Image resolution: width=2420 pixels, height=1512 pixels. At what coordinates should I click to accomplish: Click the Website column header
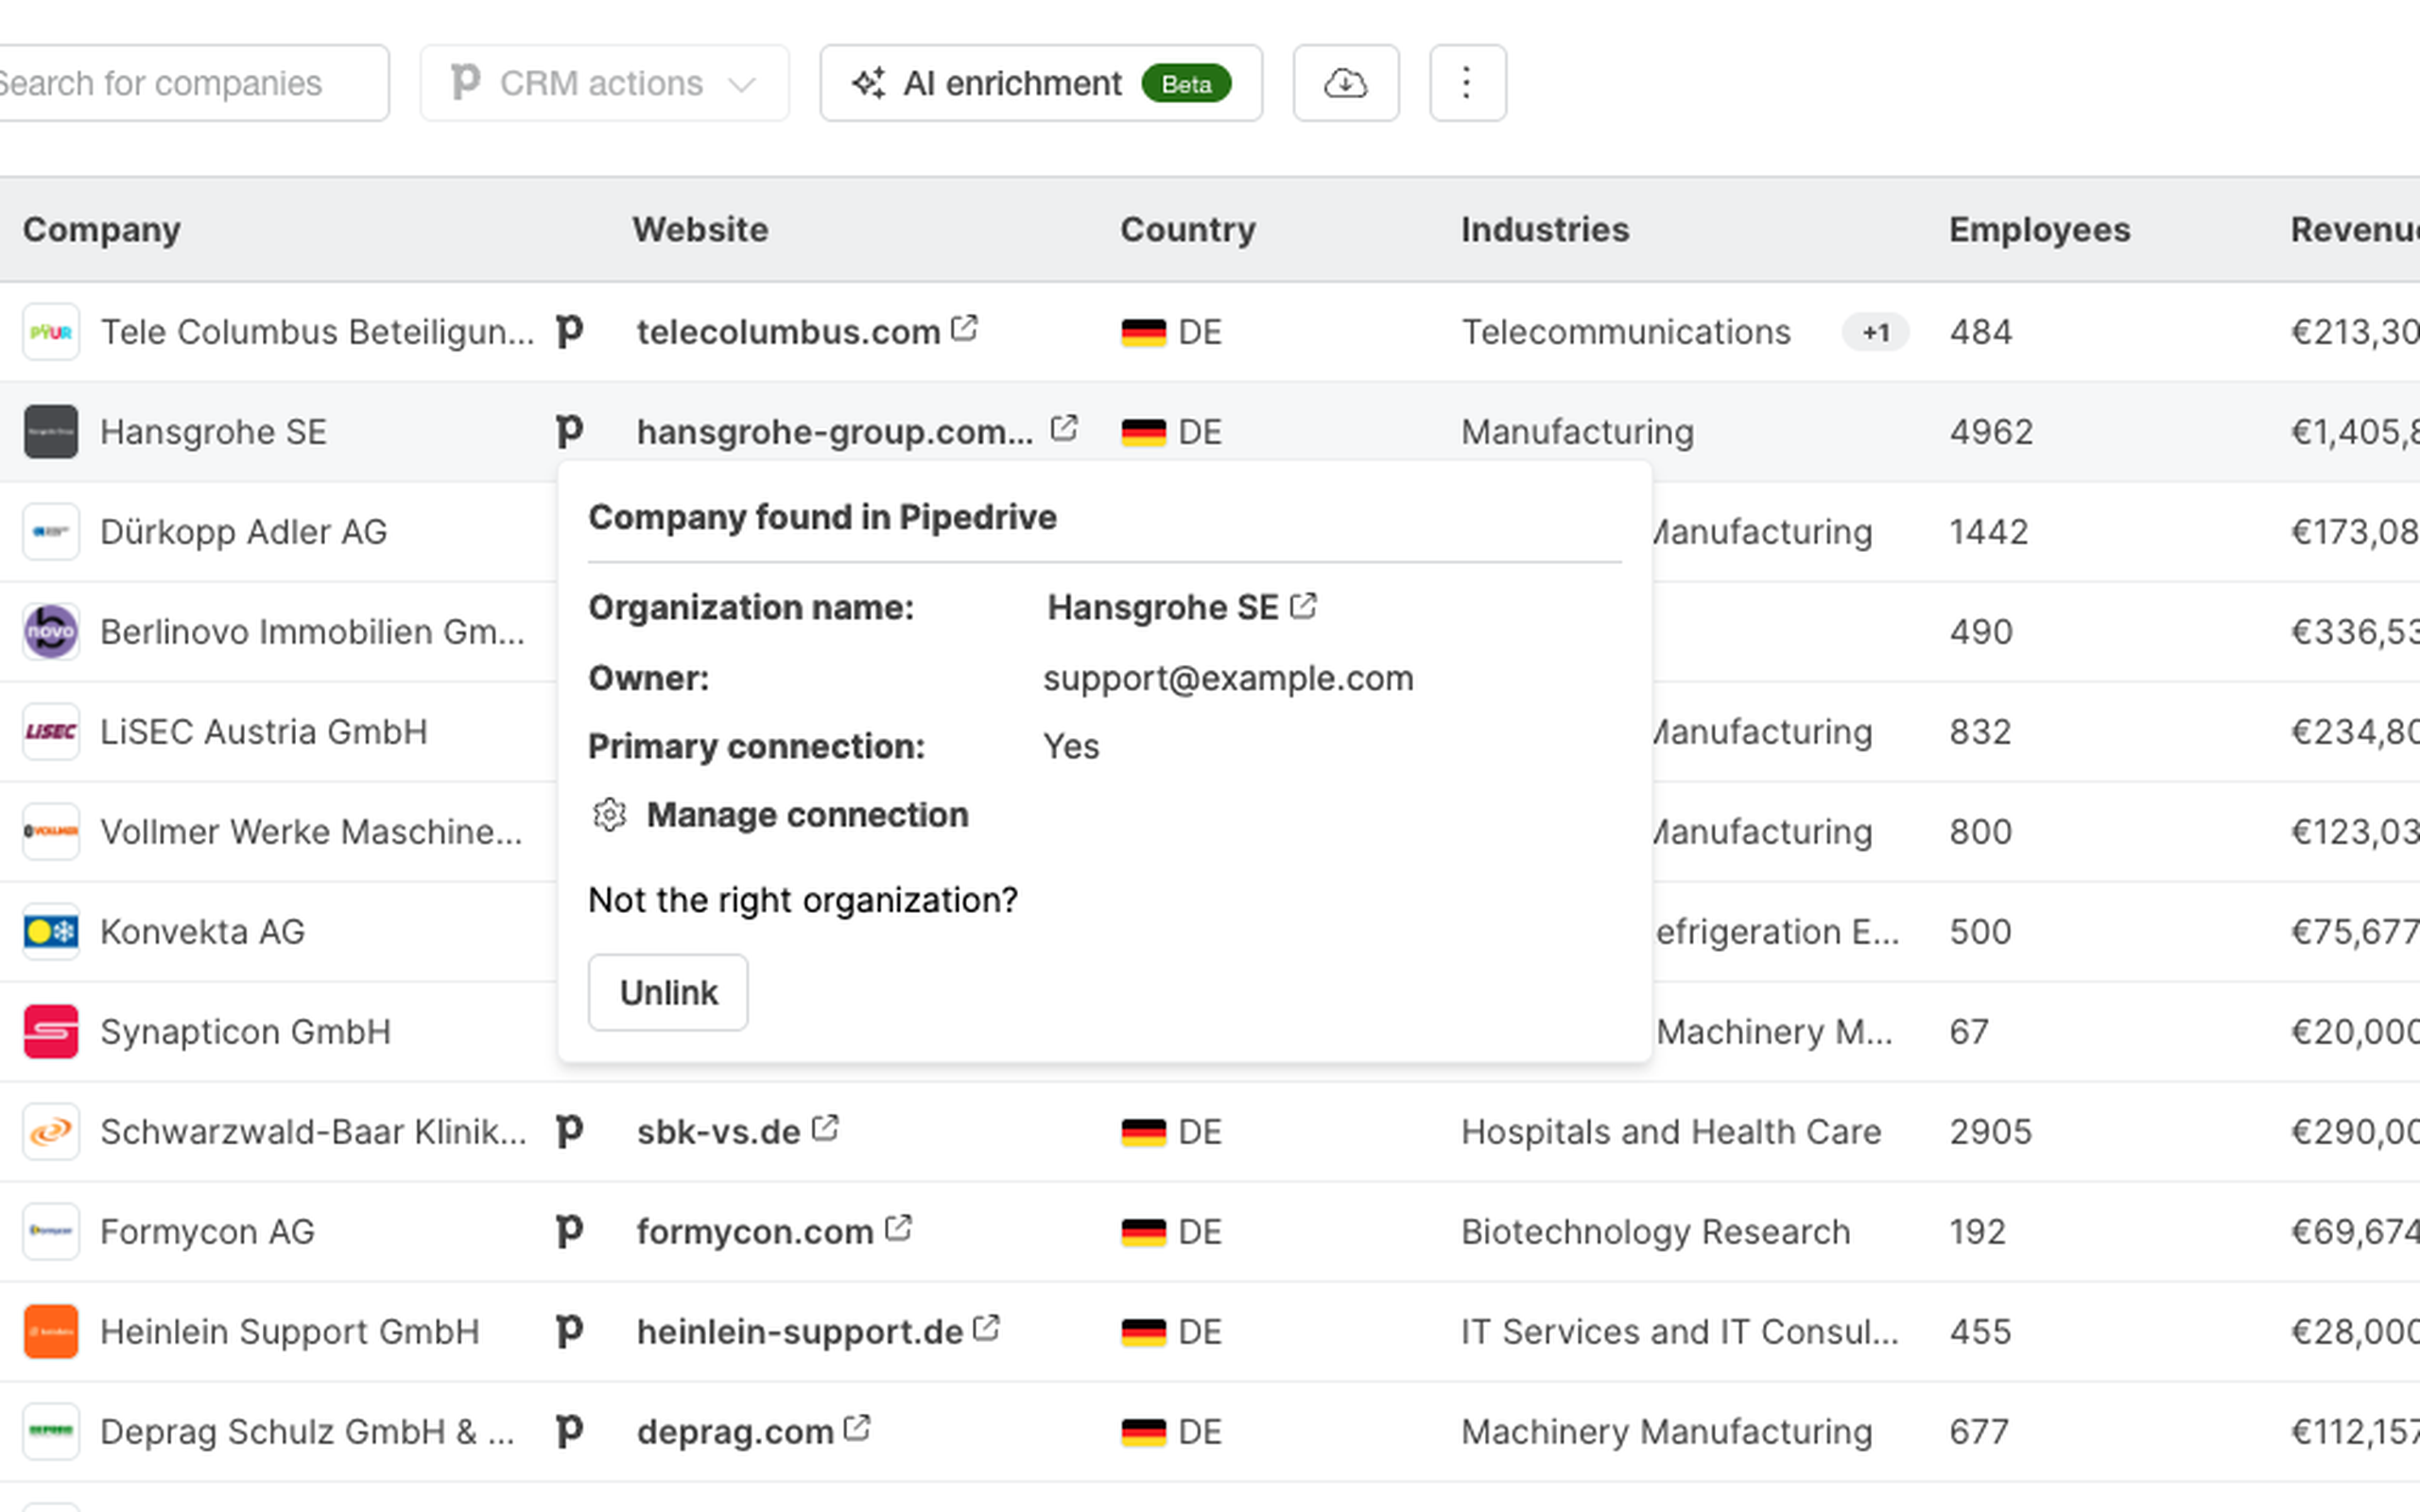click(x=700, y=230)
